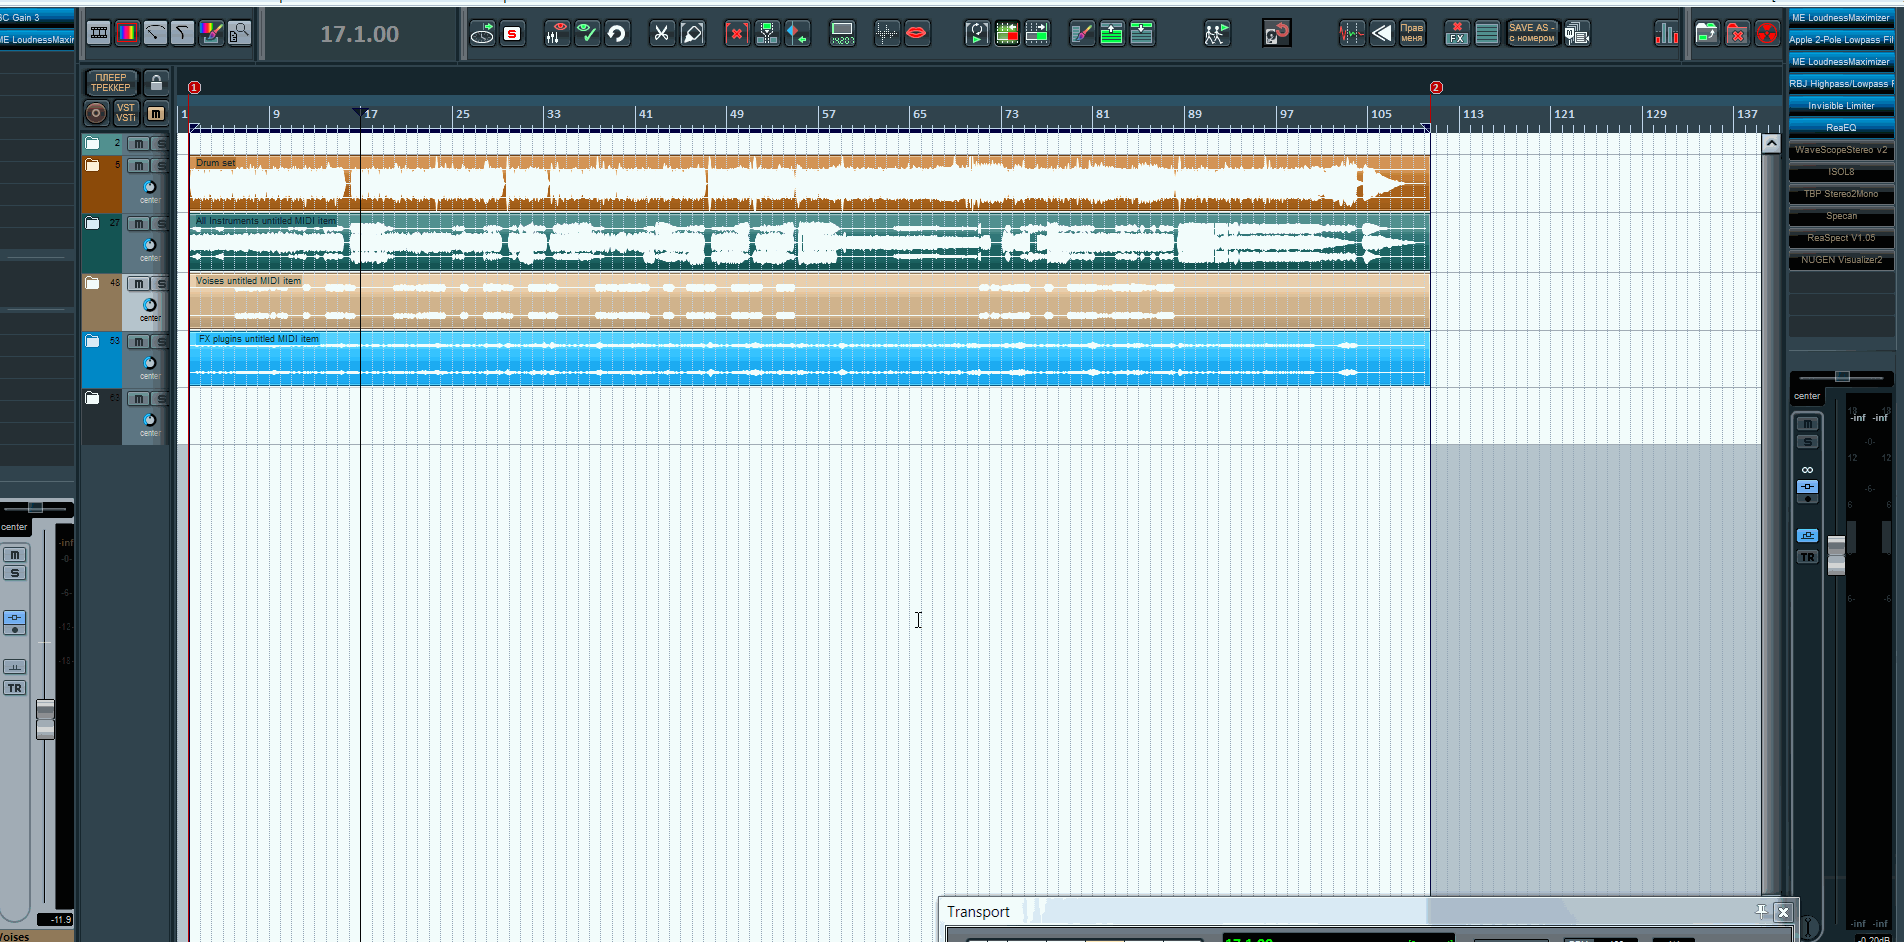Open RBJ Highpass/Lowpass plugin

coord(1841,84)
